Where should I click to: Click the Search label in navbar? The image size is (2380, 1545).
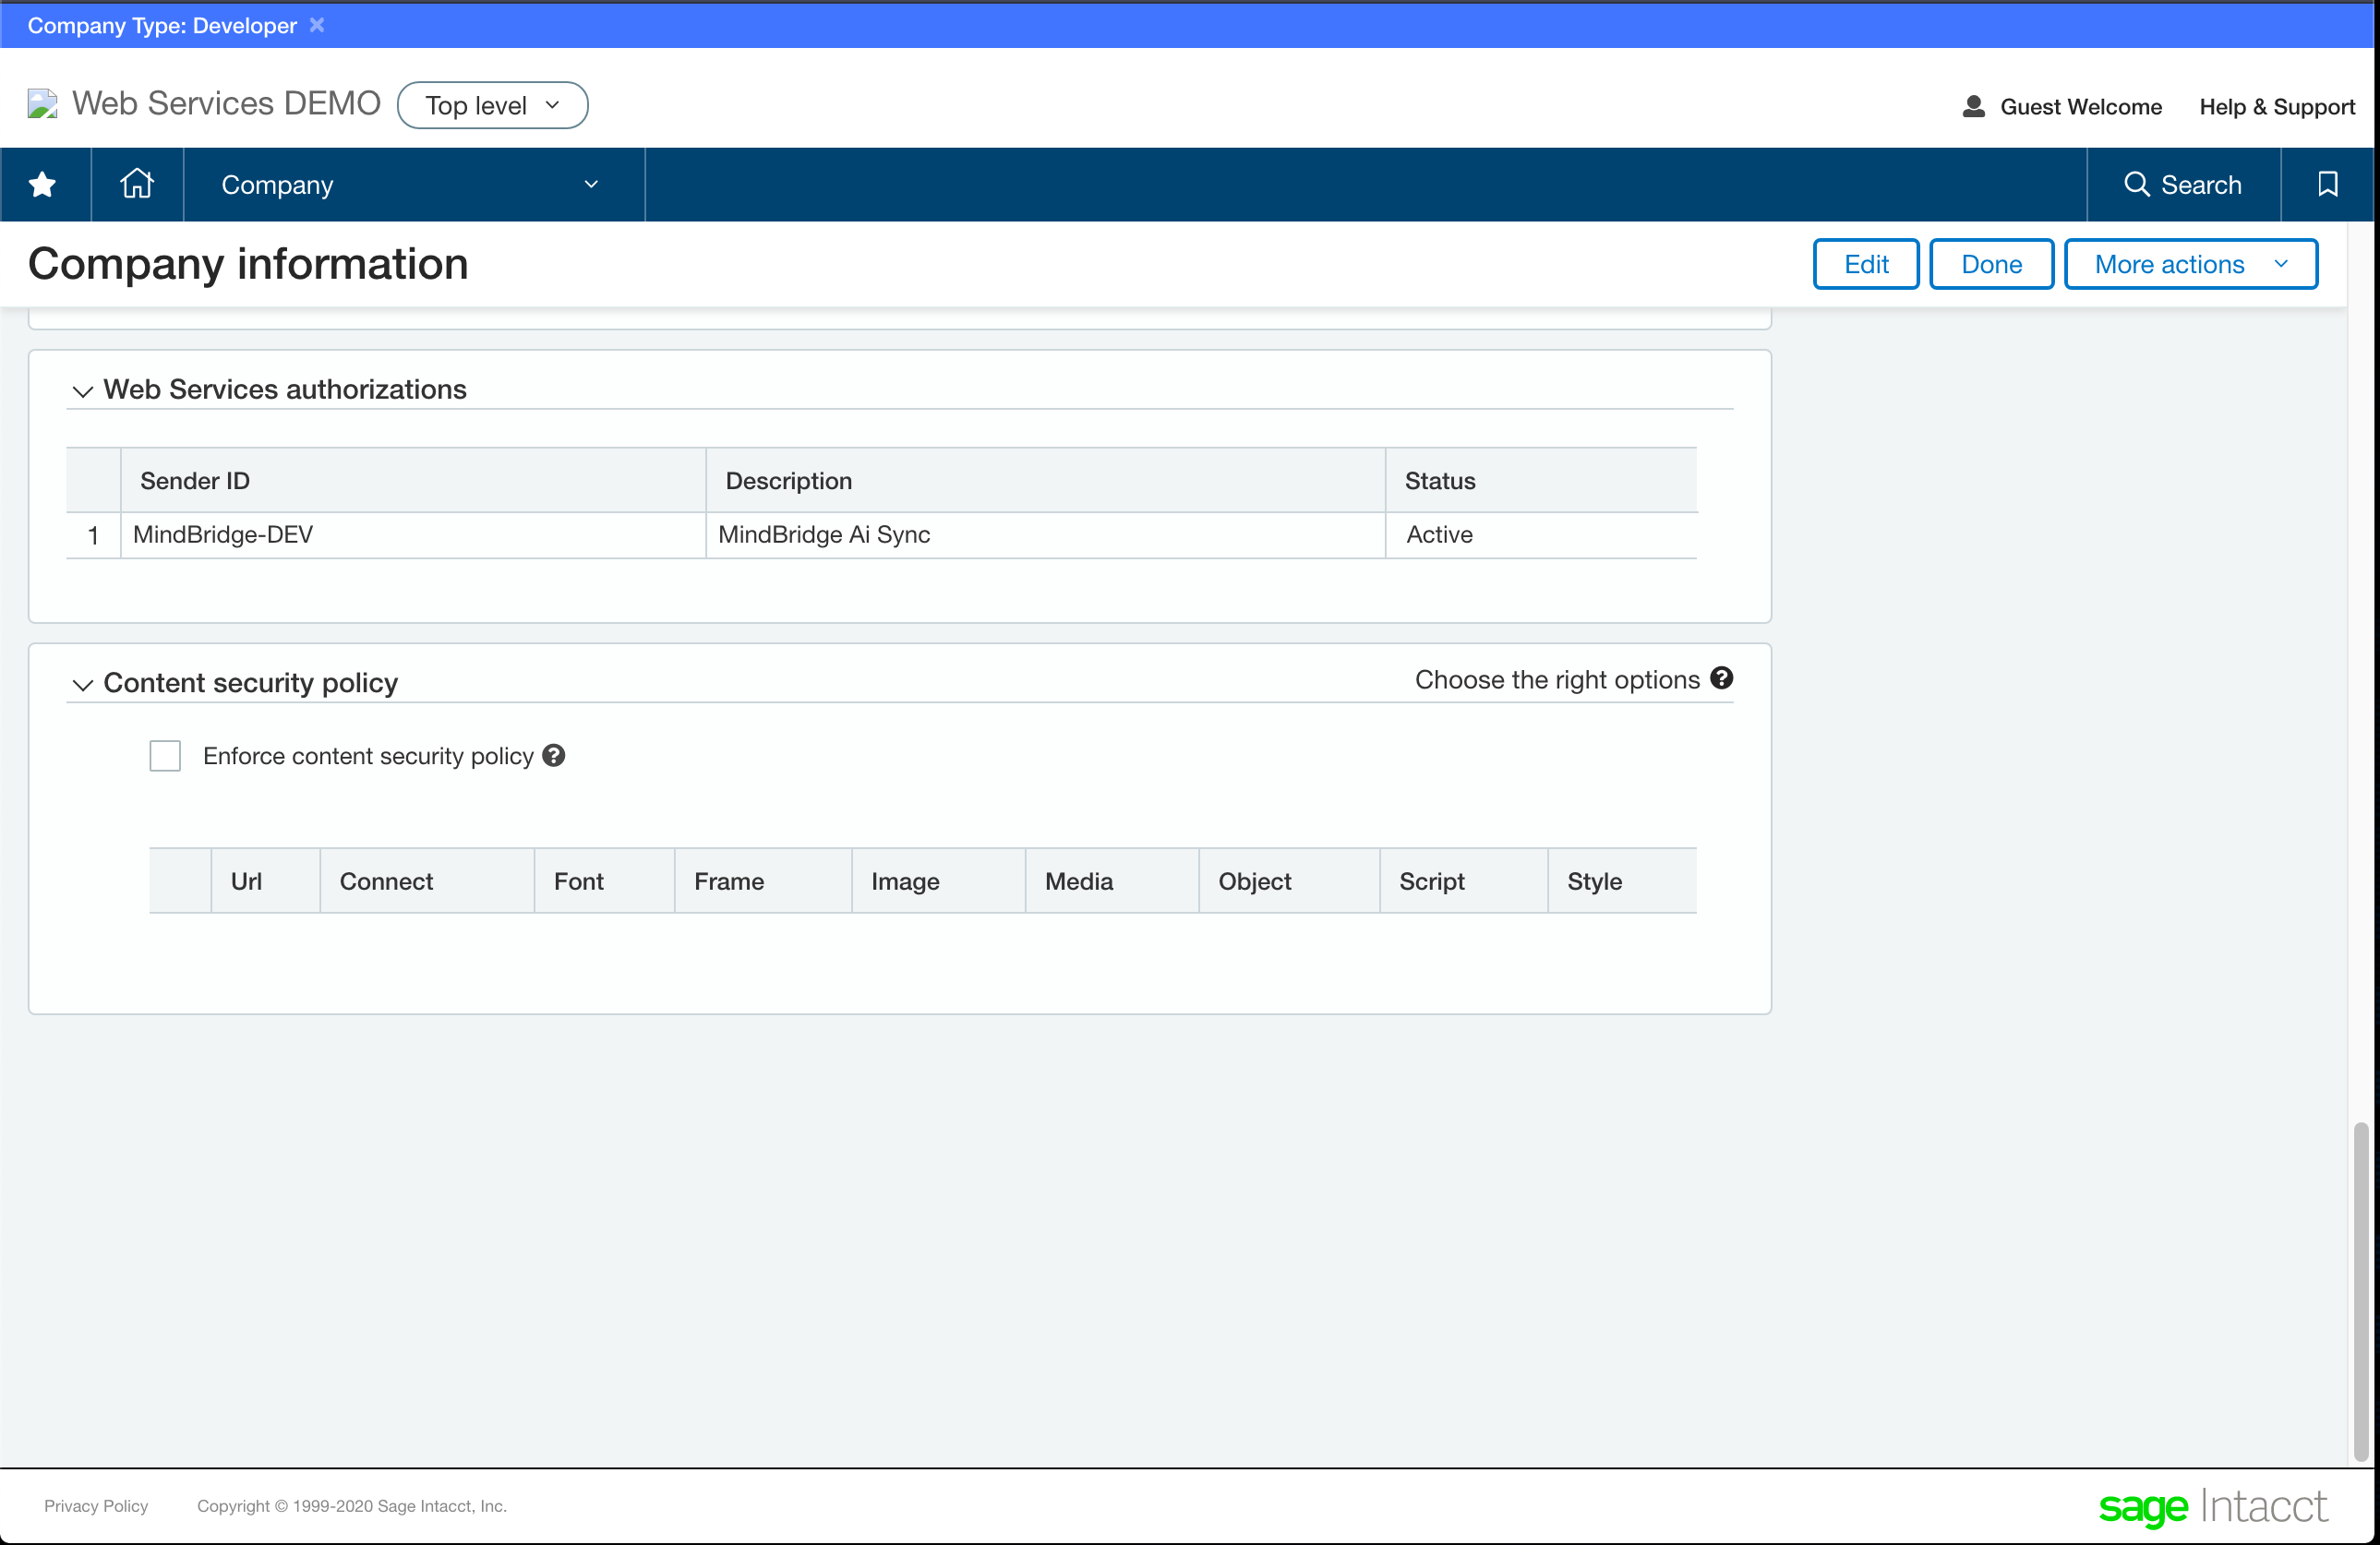(2201, 185)
